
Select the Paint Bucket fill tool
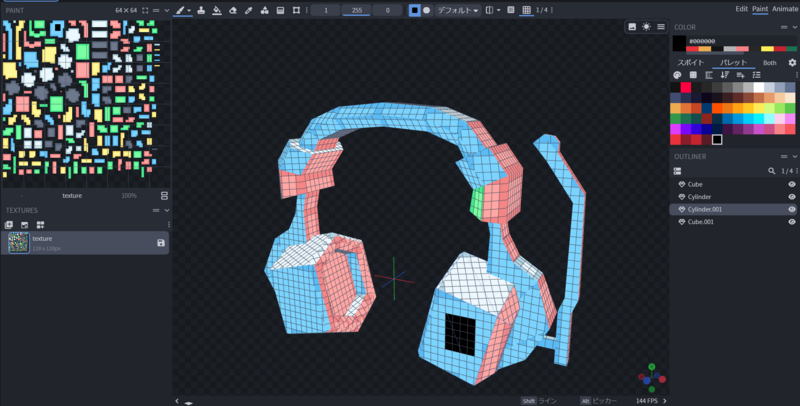[217, 10]
